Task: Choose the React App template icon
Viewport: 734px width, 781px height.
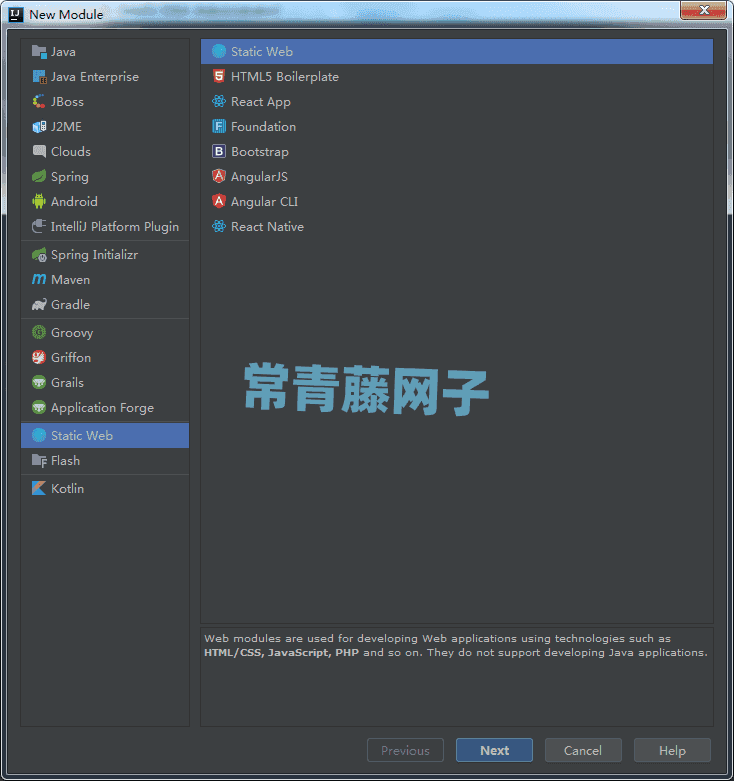Action: [x=219, y=101]
